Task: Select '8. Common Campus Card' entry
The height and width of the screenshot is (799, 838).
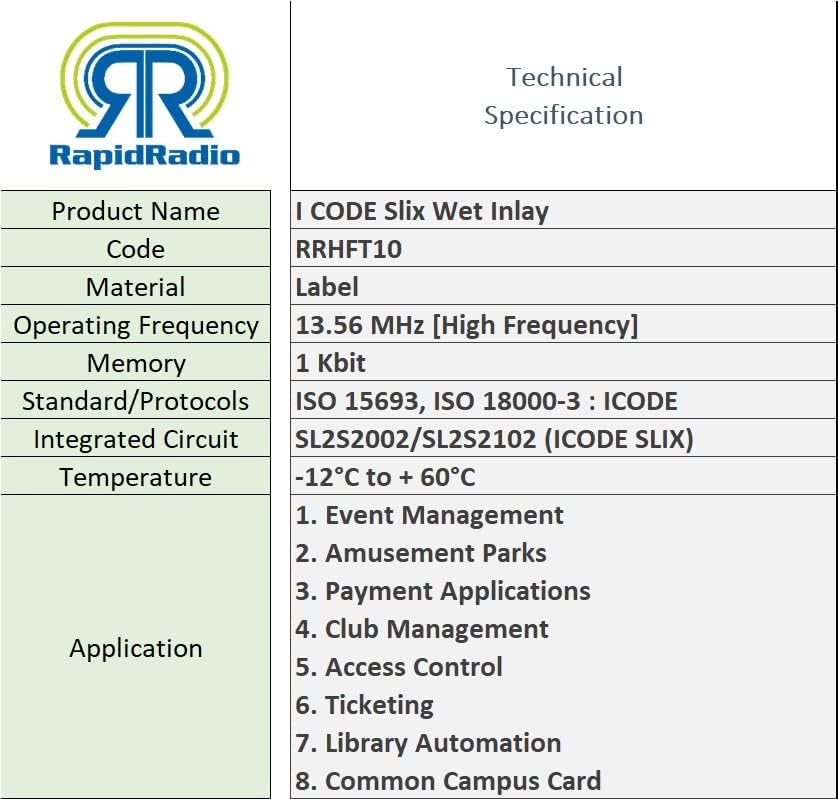Action: tap(448, 781)
